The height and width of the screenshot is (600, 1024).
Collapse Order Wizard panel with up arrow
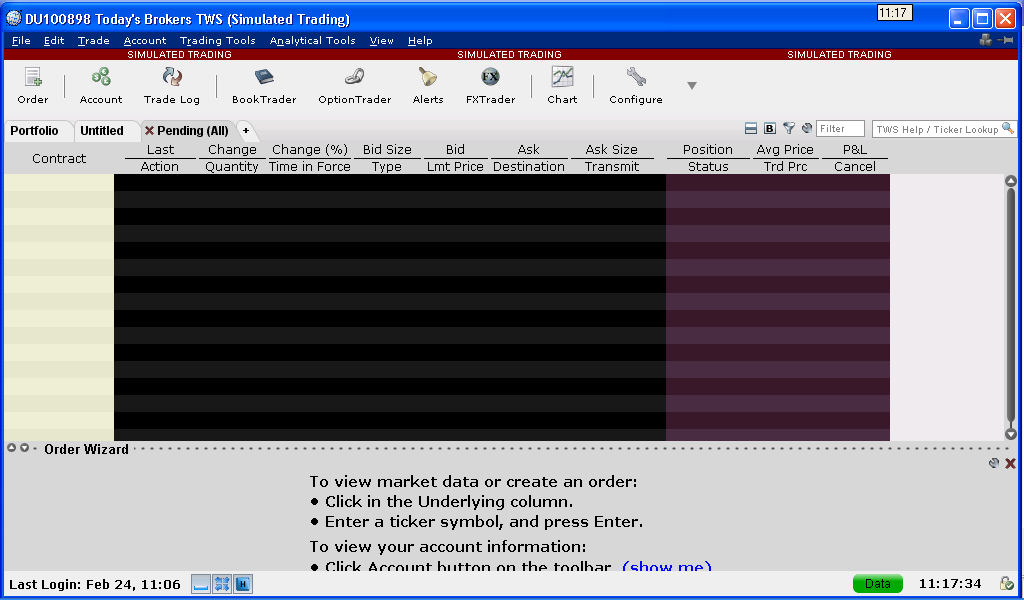11,448
